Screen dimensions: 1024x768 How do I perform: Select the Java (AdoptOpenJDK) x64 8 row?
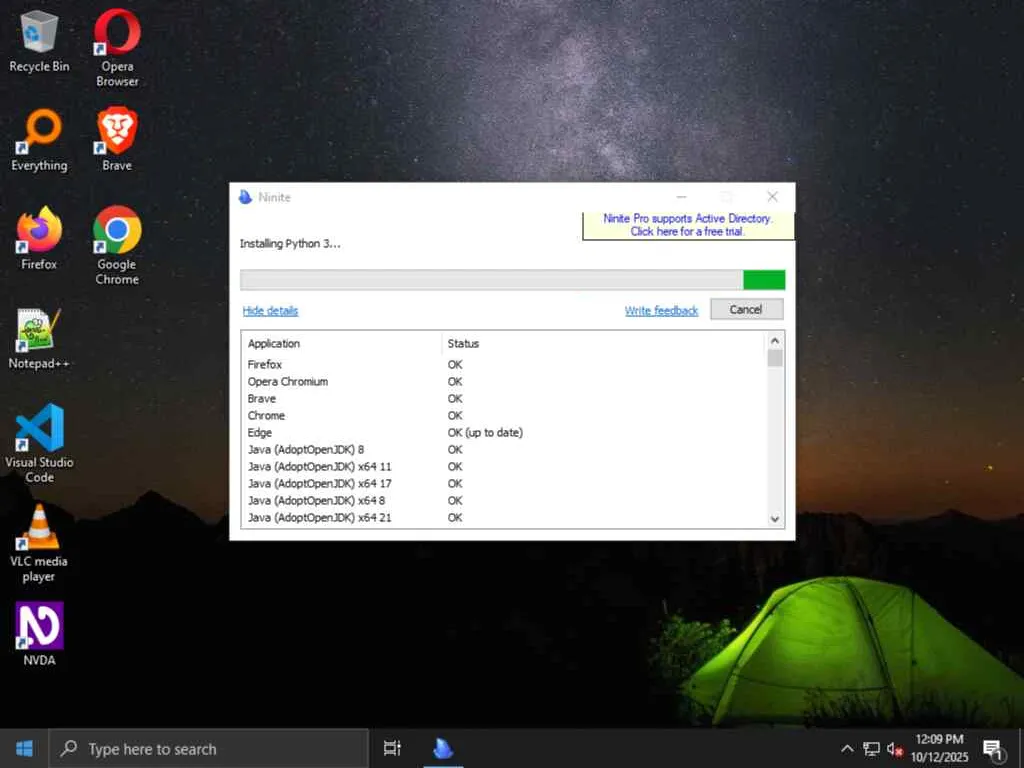pos(504,500)
